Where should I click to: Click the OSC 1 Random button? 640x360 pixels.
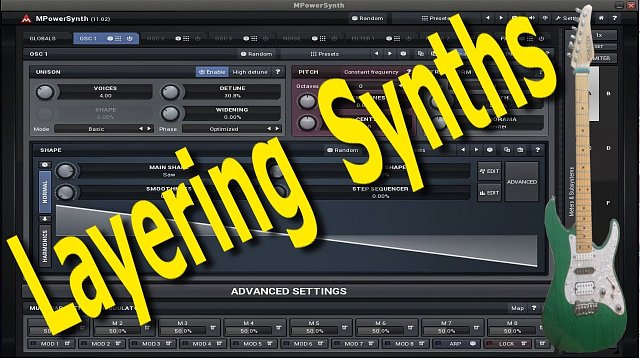point(256,53)
